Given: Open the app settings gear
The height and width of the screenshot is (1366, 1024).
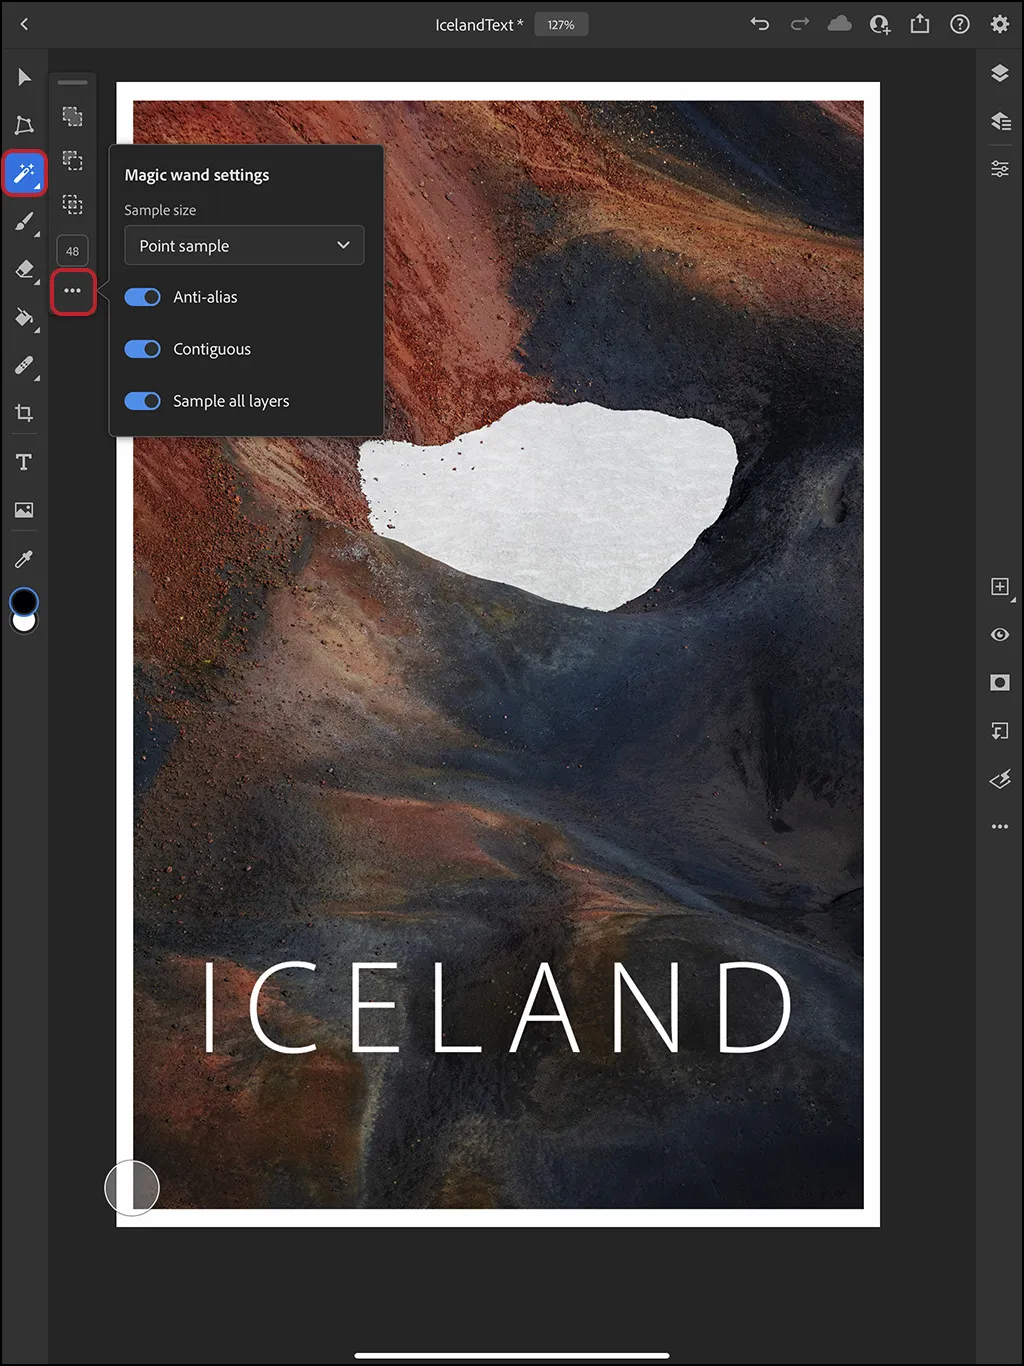Looking at the screenshot, I should (999, 24).
